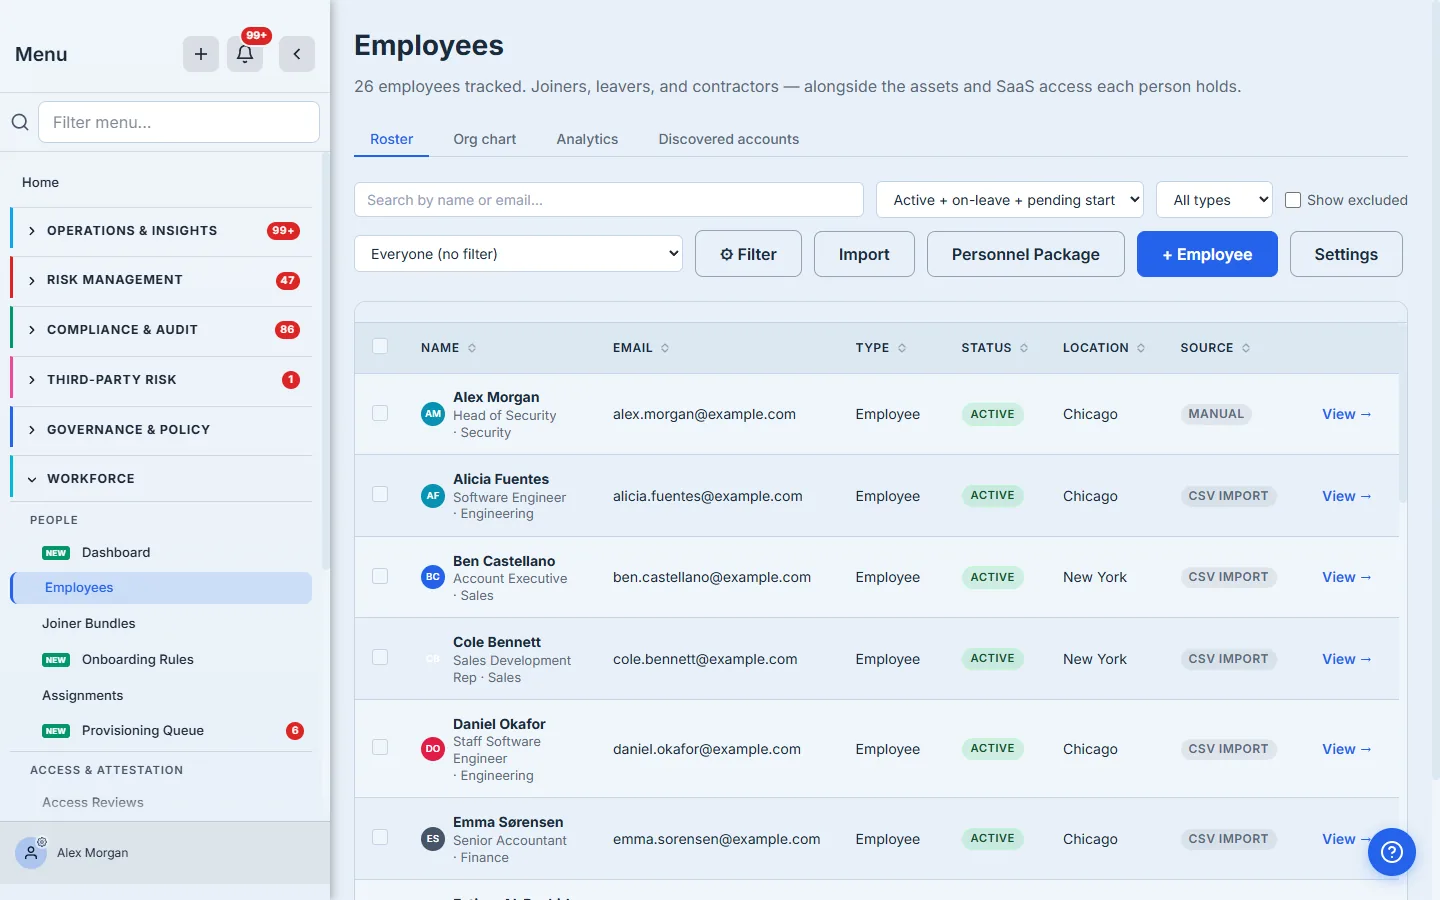The height and width of the screenshot is (900, 1440).
Task: Check the row checkbox for Daniel Okafor
Action: point(380,747)
